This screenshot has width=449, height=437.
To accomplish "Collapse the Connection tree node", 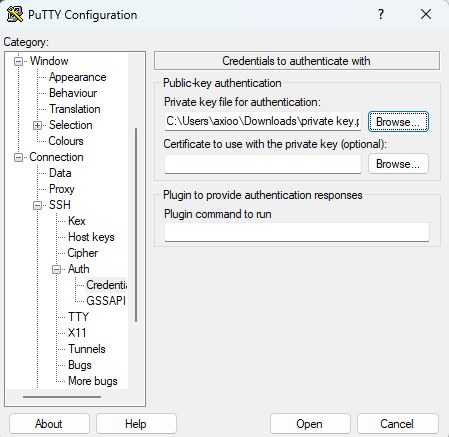I will click(19, 157).
